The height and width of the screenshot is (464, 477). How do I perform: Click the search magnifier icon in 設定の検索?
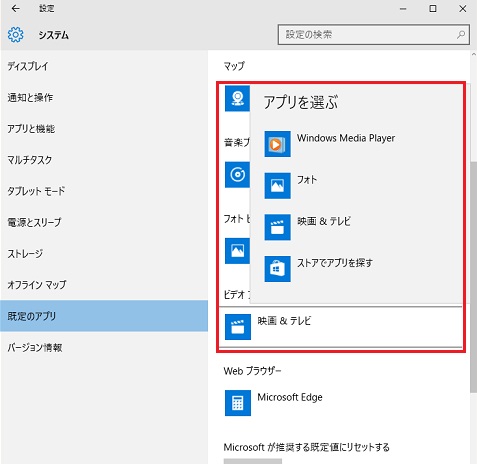pyautogui.click(x=461, y=34)
